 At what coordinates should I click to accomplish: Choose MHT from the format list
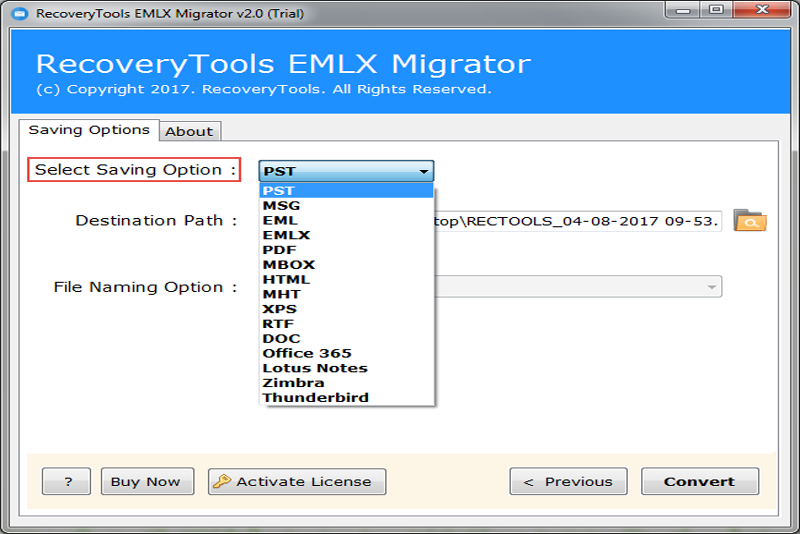[x=346, y=294]
